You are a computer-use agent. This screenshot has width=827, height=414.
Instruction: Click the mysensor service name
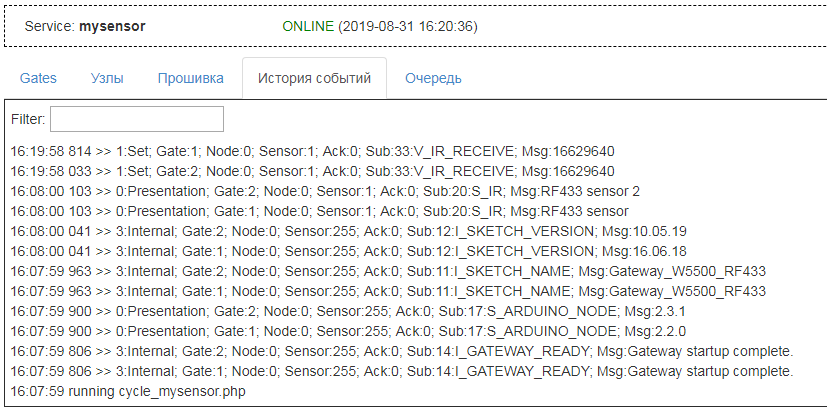coord(112,26)
